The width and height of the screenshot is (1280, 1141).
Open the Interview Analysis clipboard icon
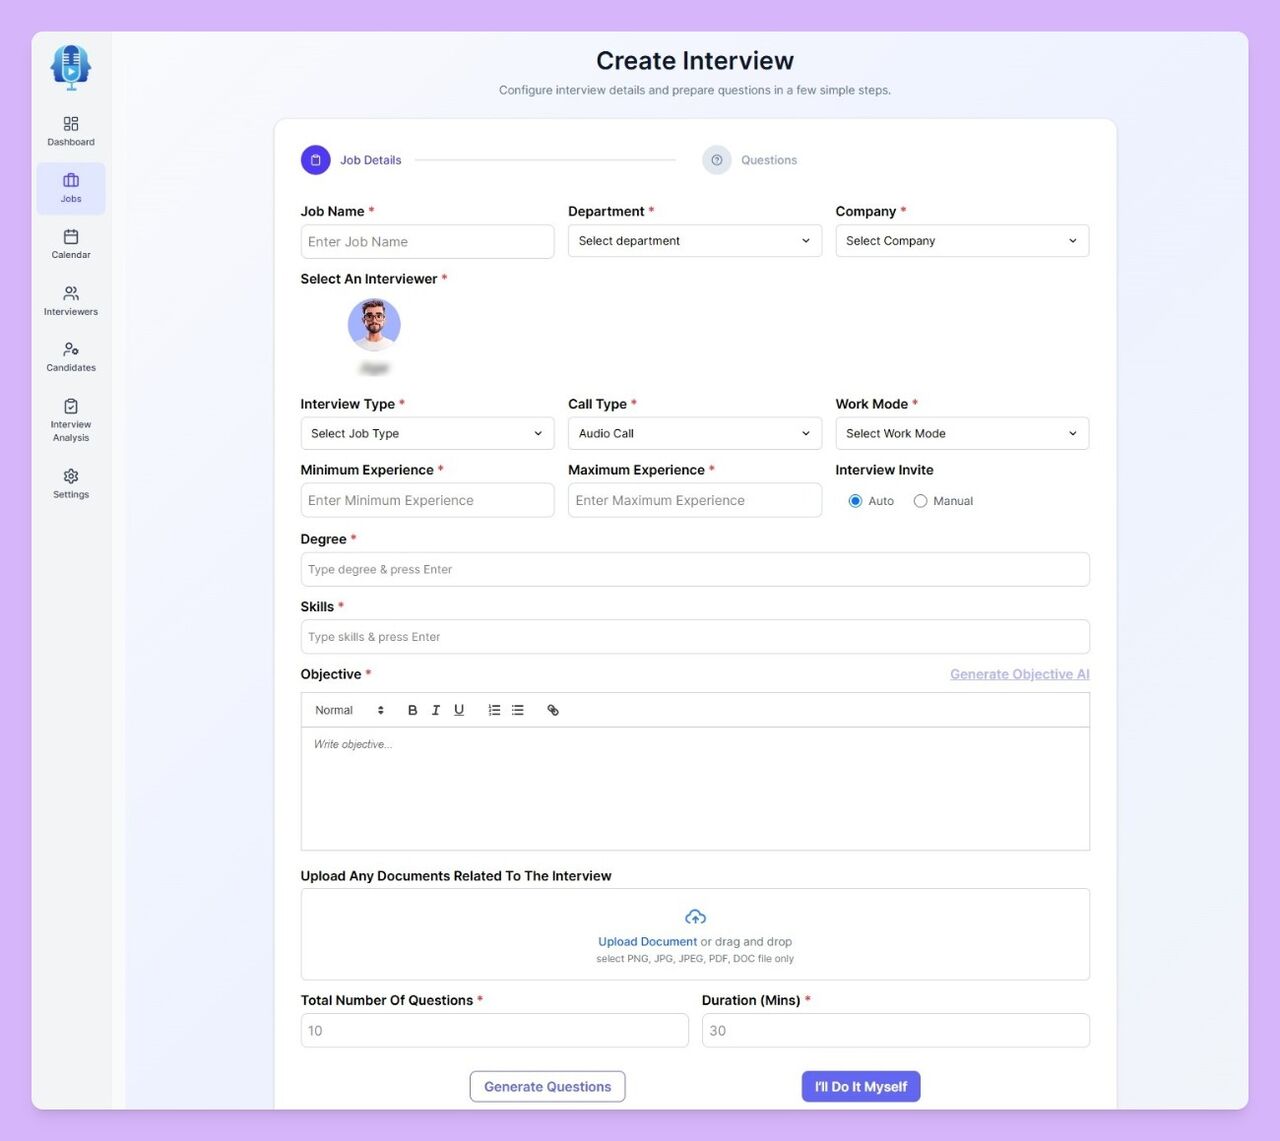tap(71, 406)
